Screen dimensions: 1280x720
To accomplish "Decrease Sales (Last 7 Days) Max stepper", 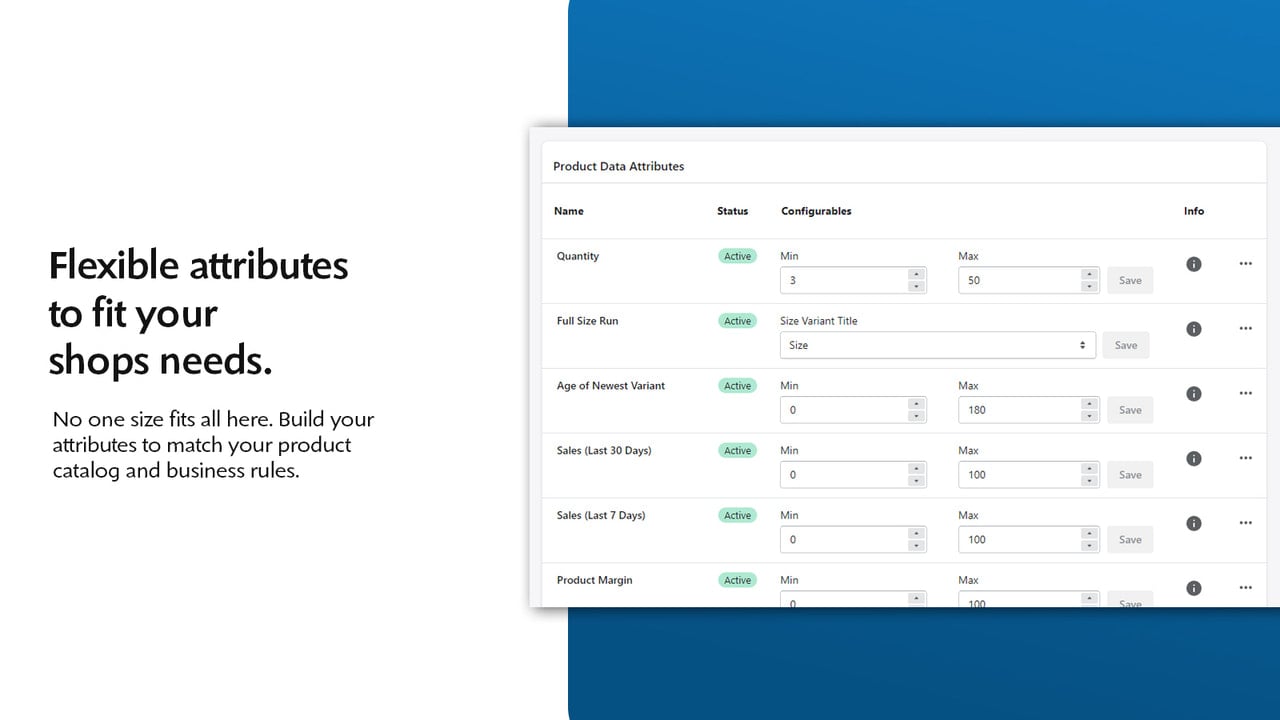I will pos(1089,546).
